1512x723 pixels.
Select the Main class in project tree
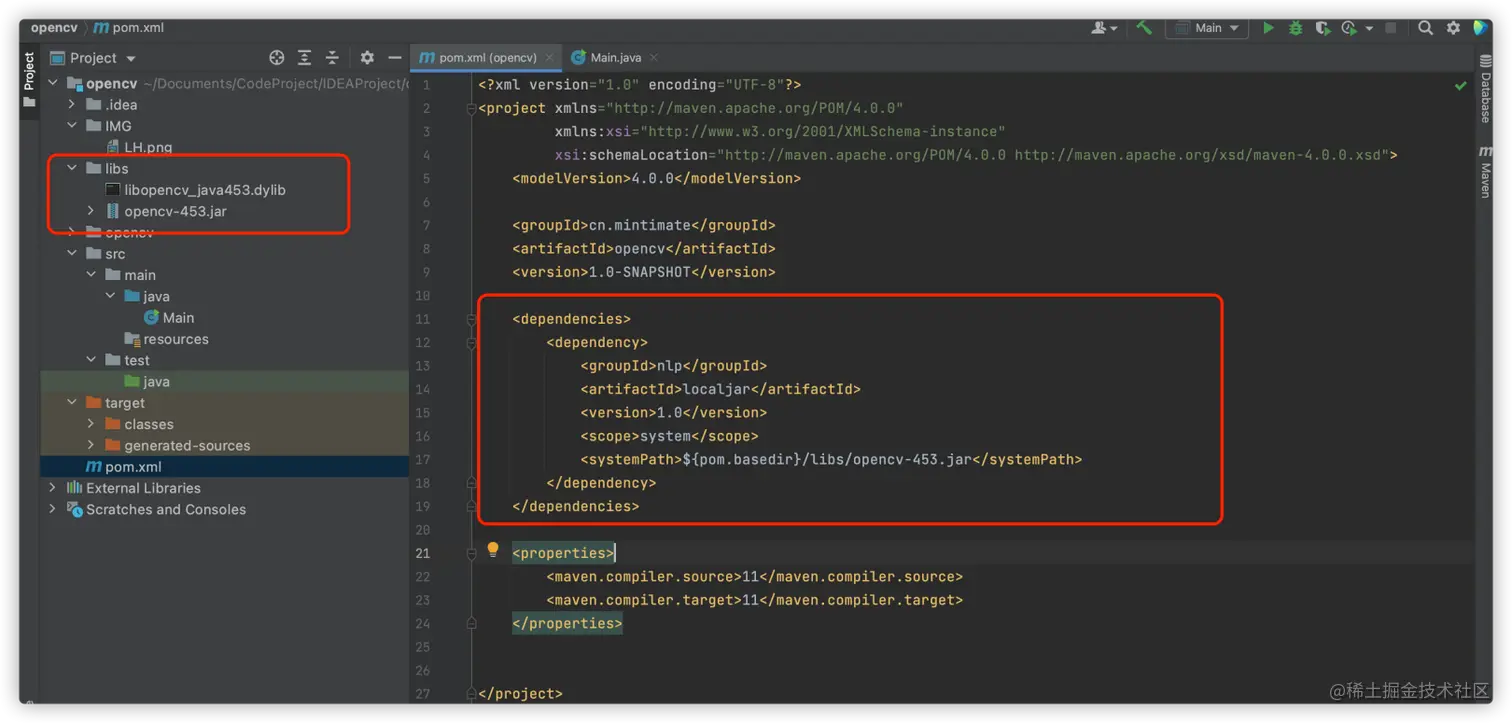pos(168,317)
